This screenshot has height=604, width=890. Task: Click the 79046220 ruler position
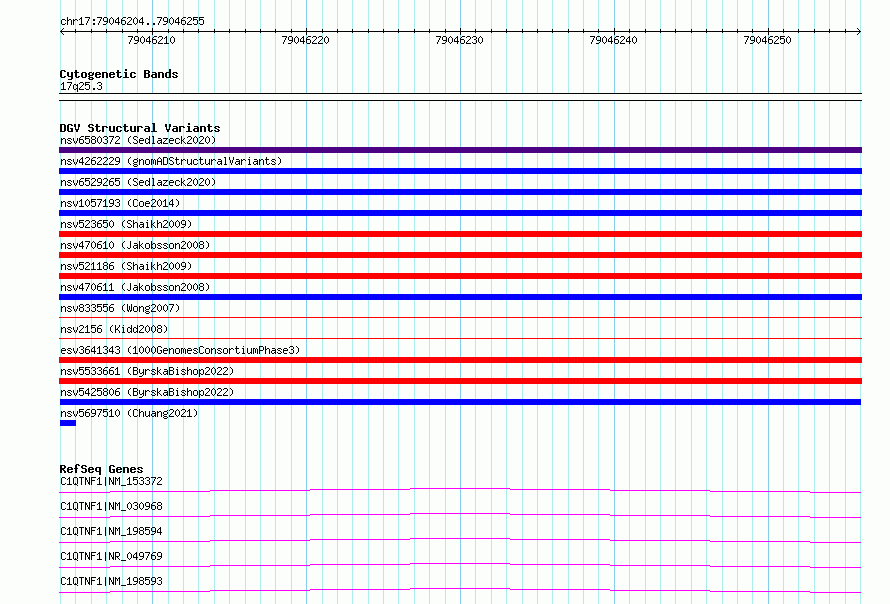(x=305, y=40)
